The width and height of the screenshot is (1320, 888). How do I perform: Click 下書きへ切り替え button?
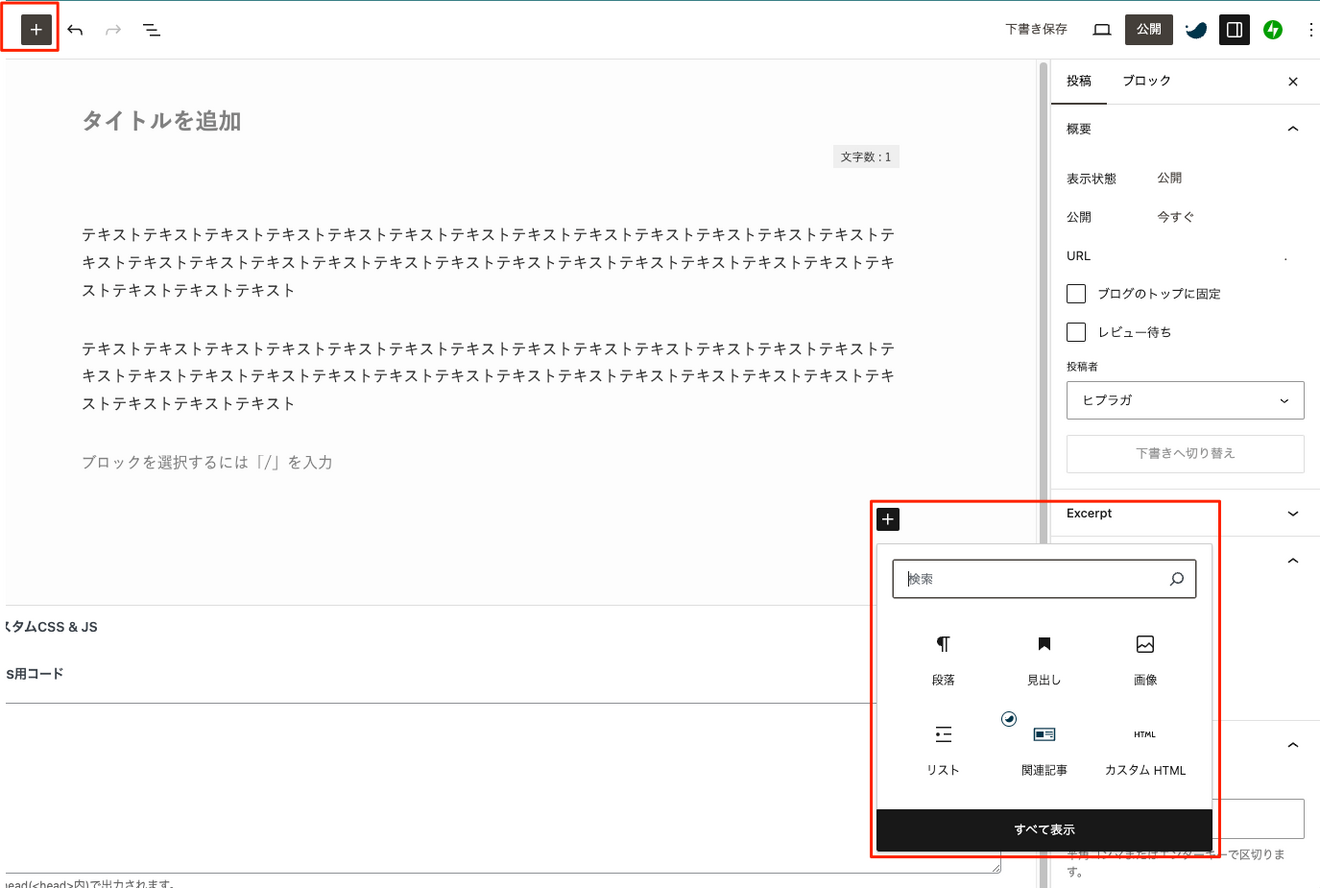pyautogui.click(x=1185, y=453)
